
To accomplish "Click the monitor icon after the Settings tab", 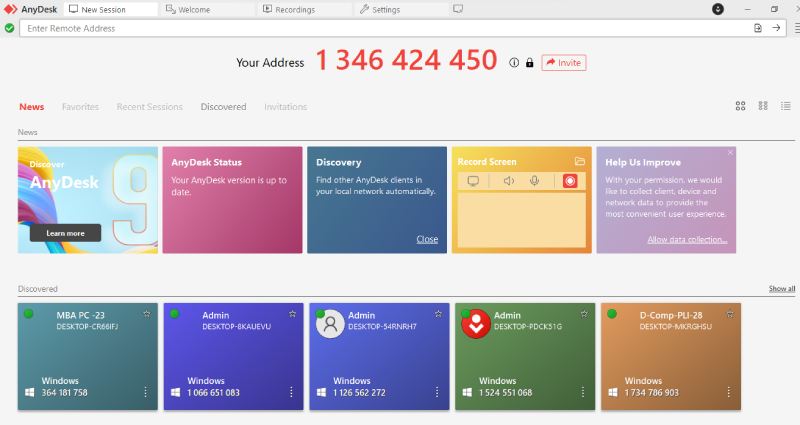I will tap(458, 9).
